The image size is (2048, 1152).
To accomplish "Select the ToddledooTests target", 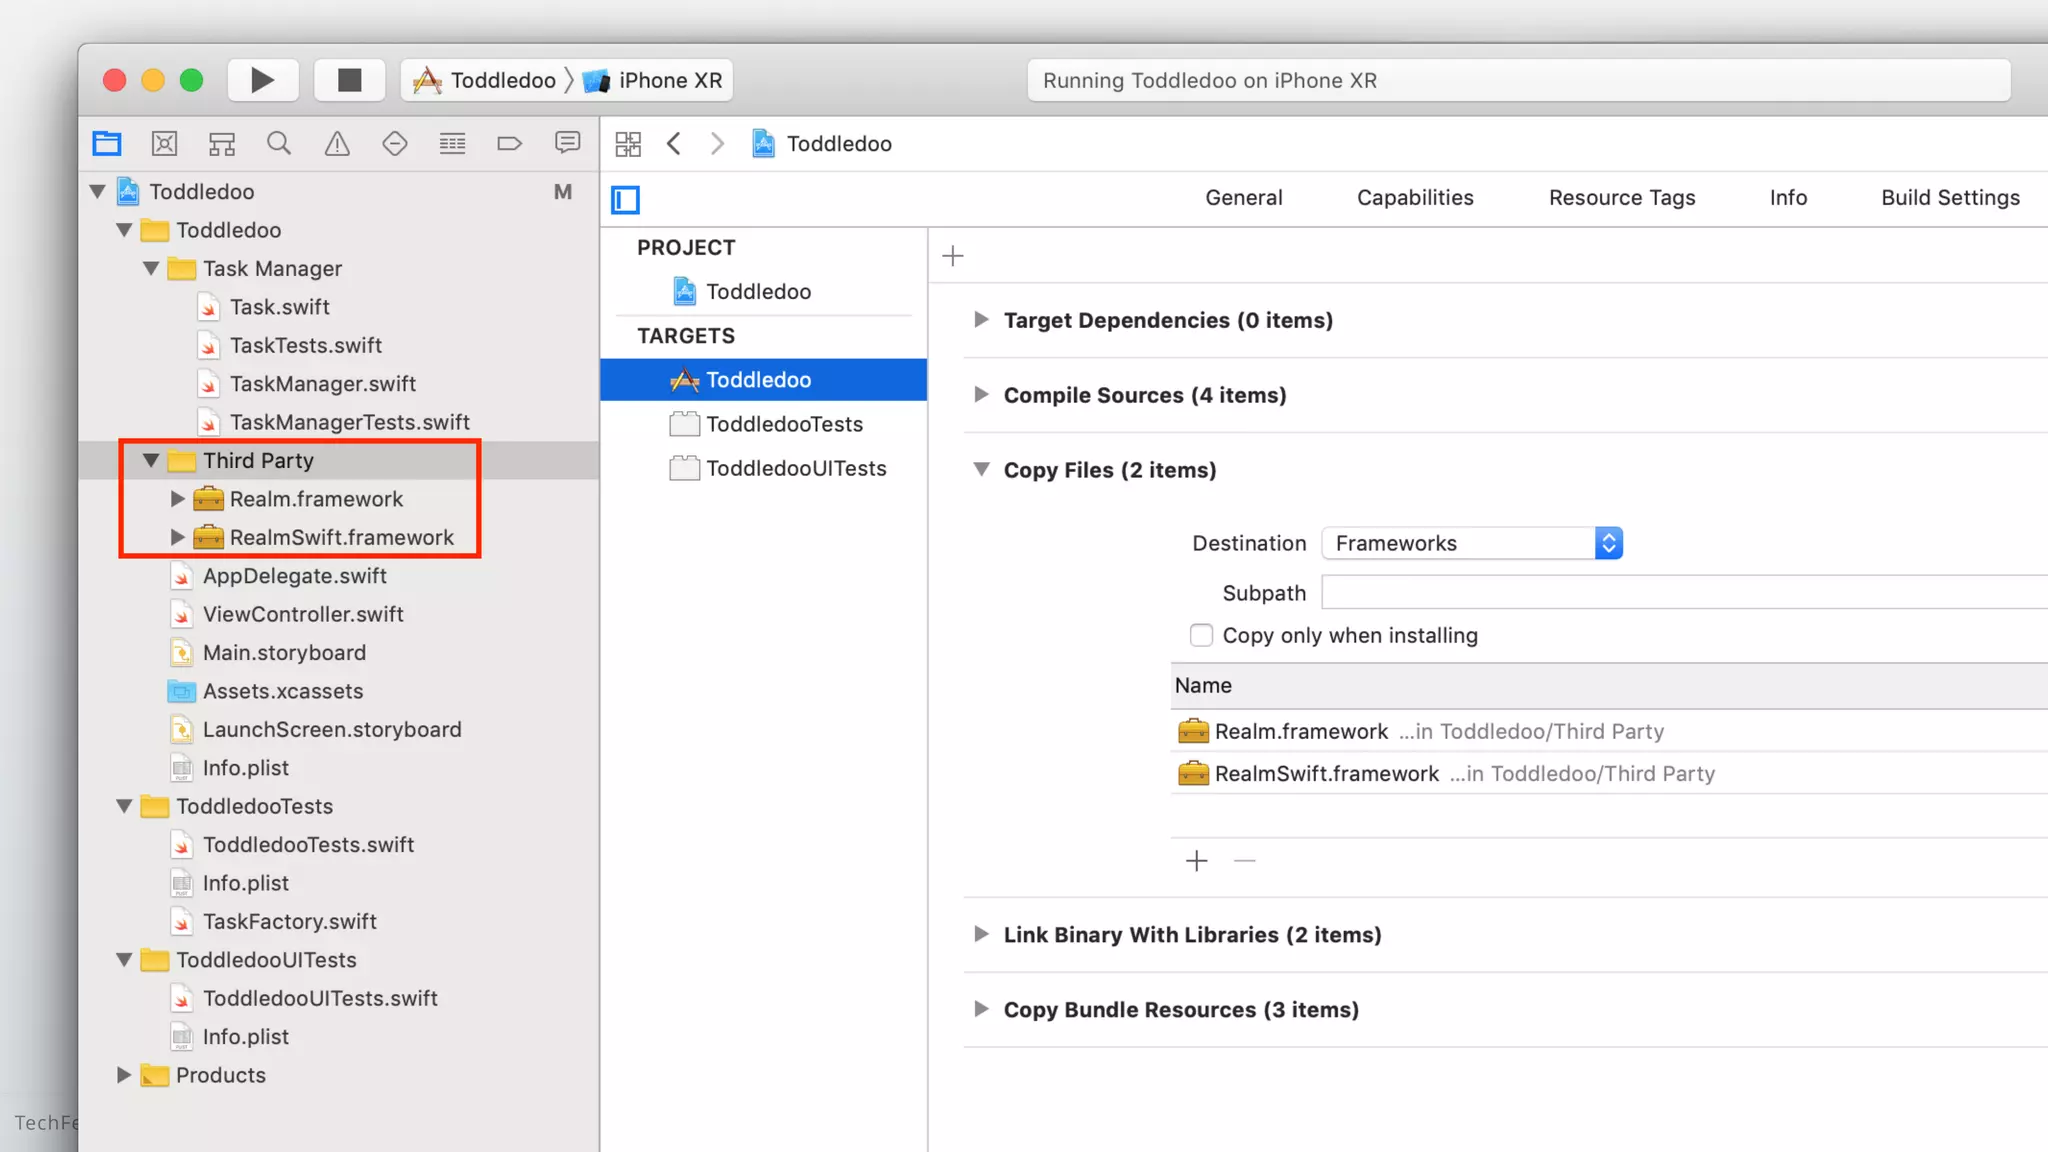I will pos(783,424).
